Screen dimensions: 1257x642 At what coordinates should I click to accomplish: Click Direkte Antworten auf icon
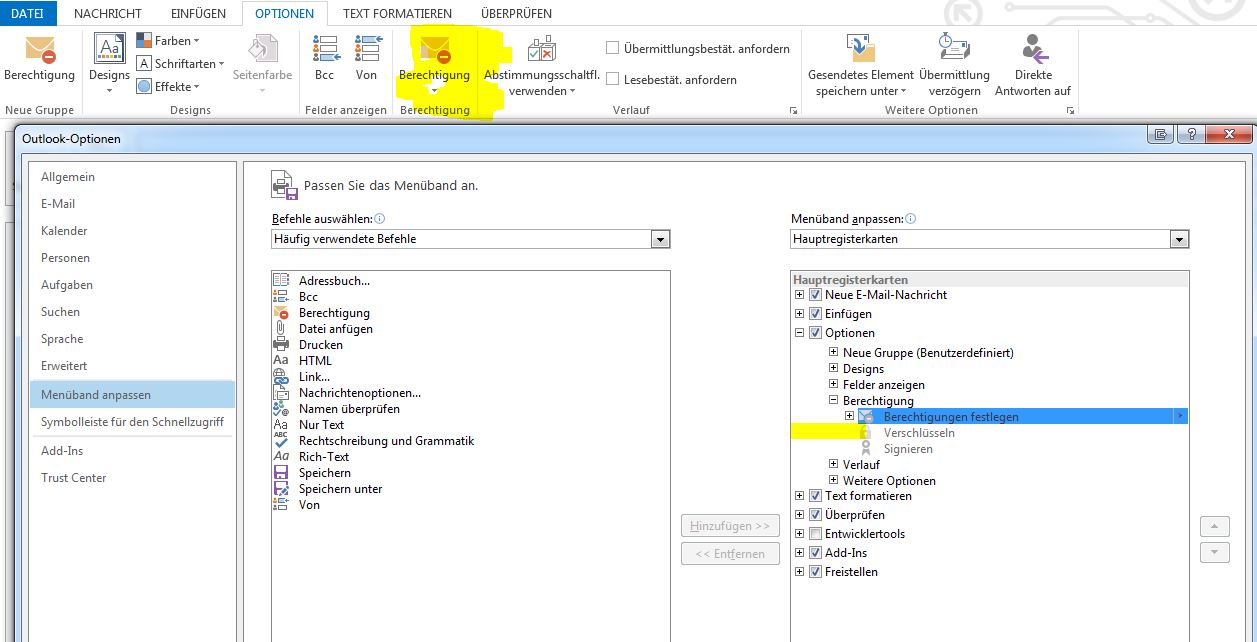(1033, 48)
